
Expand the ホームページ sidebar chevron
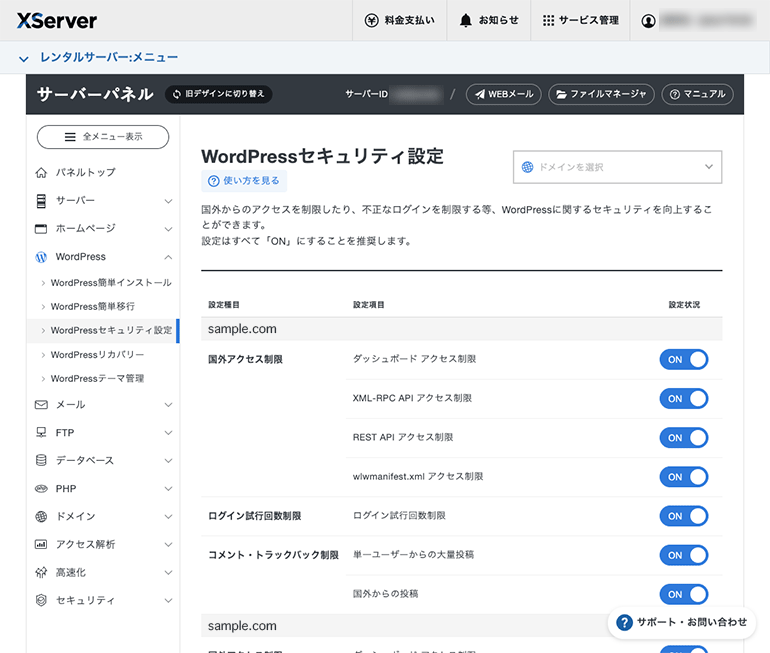[168, 229]
